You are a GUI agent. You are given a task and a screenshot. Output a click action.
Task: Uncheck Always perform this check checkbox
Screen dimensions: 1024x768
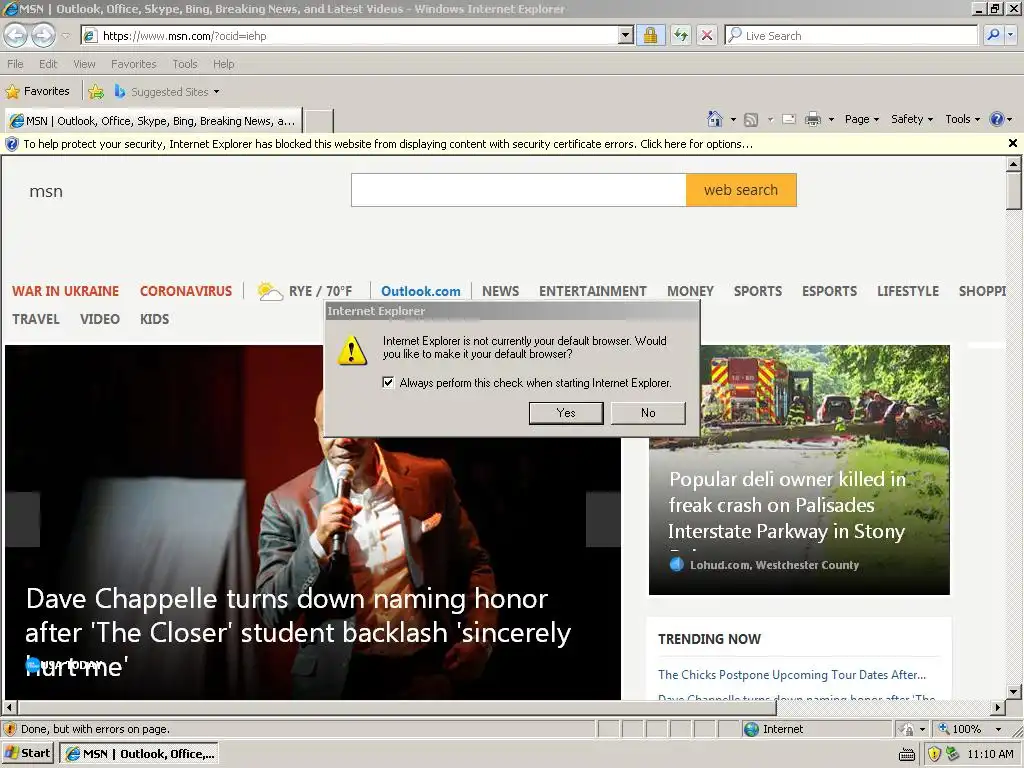388,383
